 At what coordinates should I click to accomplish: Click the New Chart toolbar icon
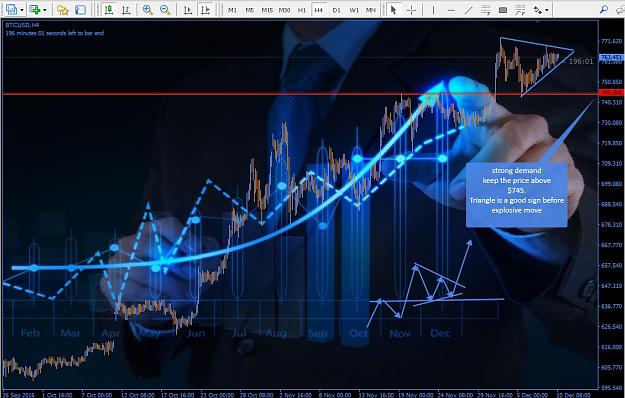[x=11, y=10]
